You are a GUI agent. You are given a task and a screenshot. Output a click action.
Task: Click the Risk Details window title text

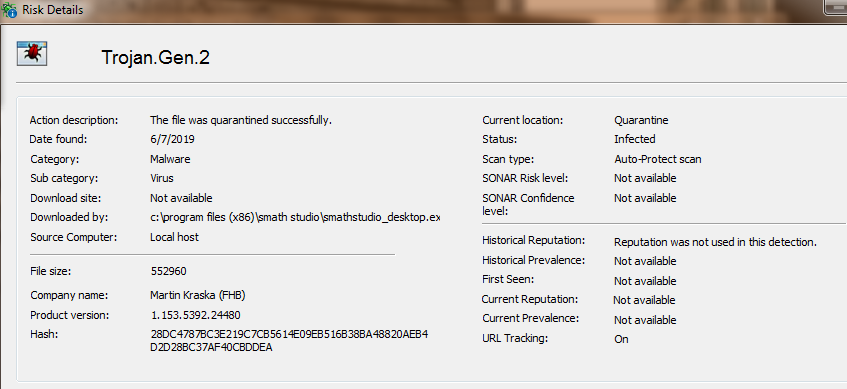coord(53,10)
